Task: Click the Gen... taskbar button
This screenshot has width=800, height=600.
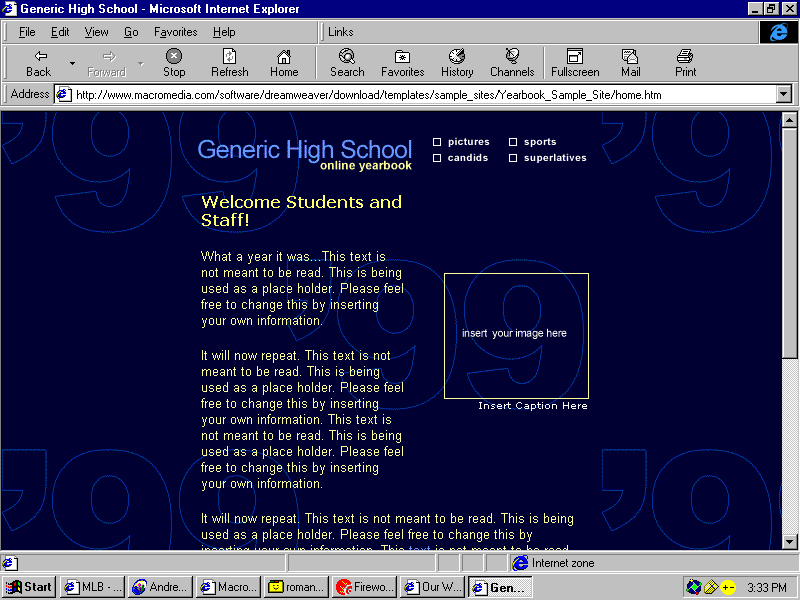Action: [x=501, y=587]
